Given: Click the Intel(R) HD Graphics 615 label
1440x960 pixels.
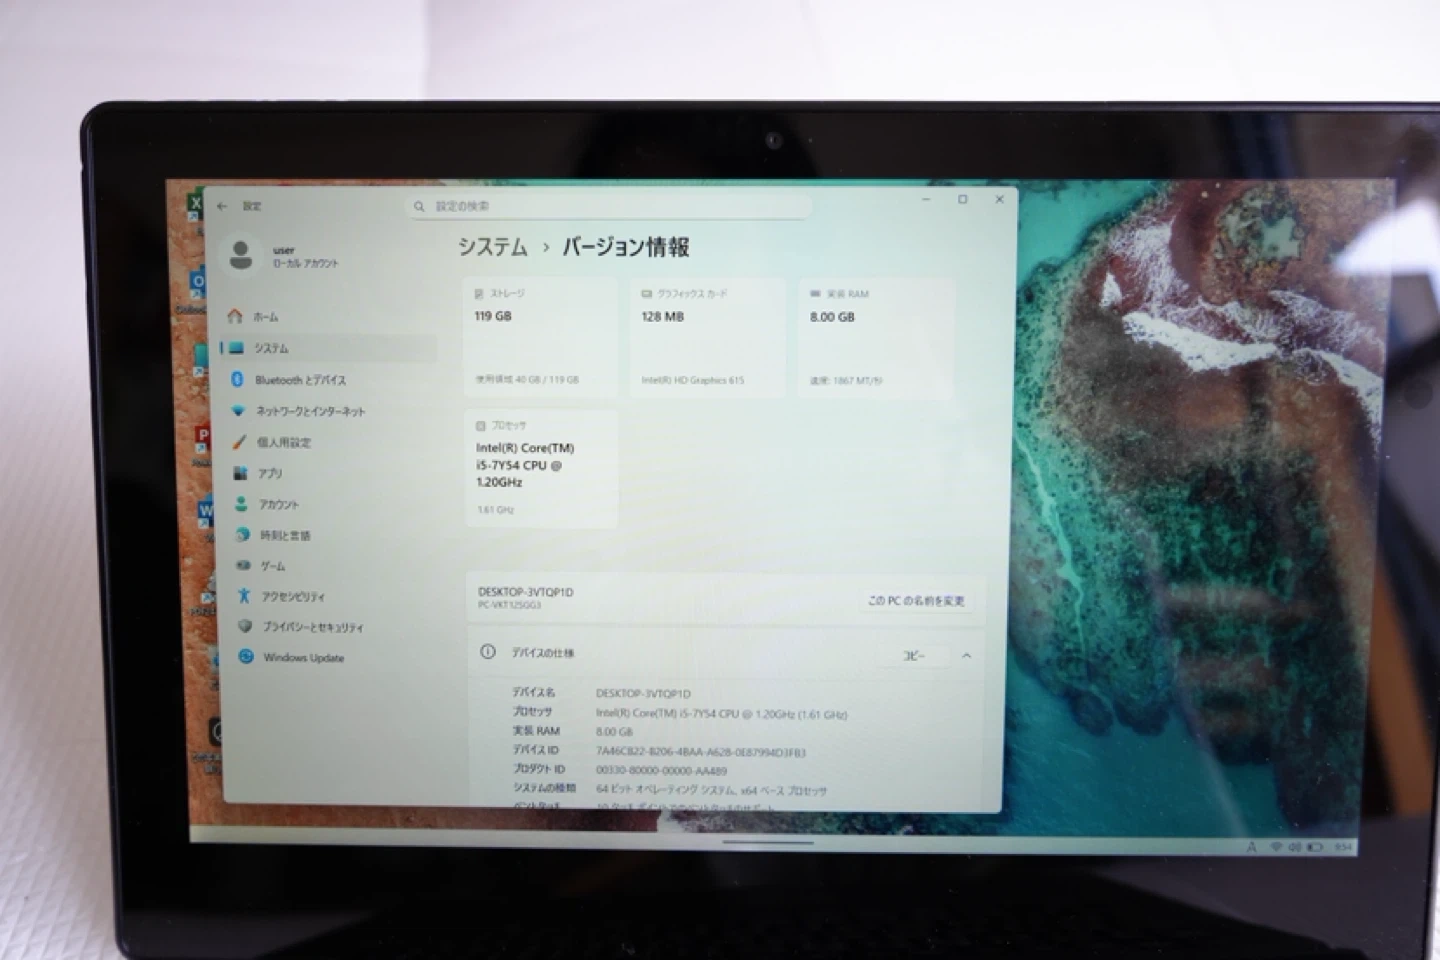Looking at the screenshot, I should 693,380.
